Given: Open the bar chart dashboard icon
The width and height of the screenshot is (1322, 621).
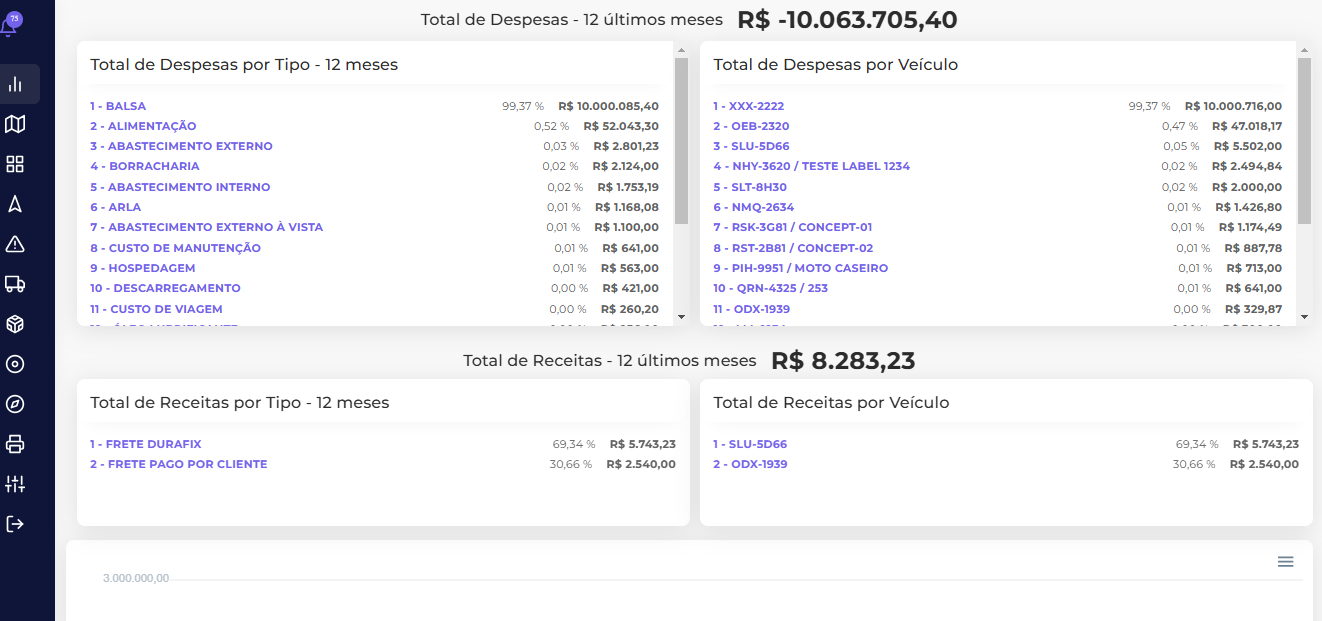Looking at the screenshot, I should point(15,84).
